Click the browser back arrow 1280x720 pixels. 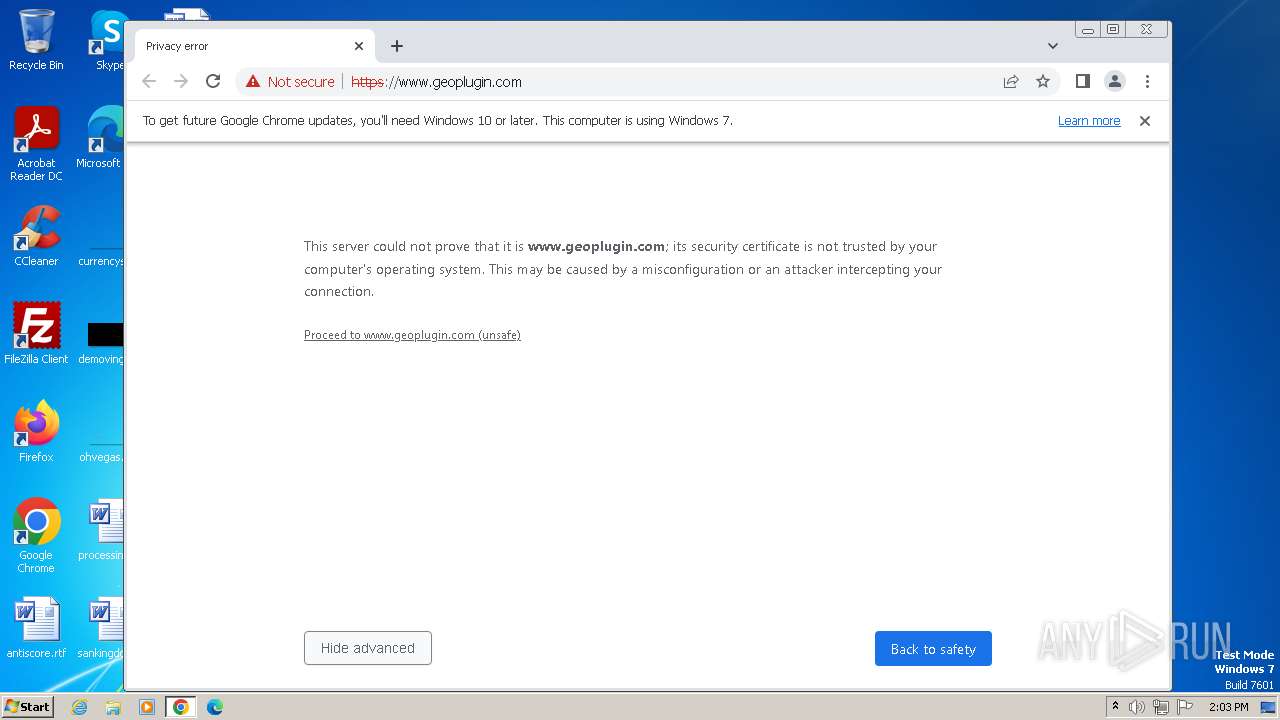coord(149,82)
